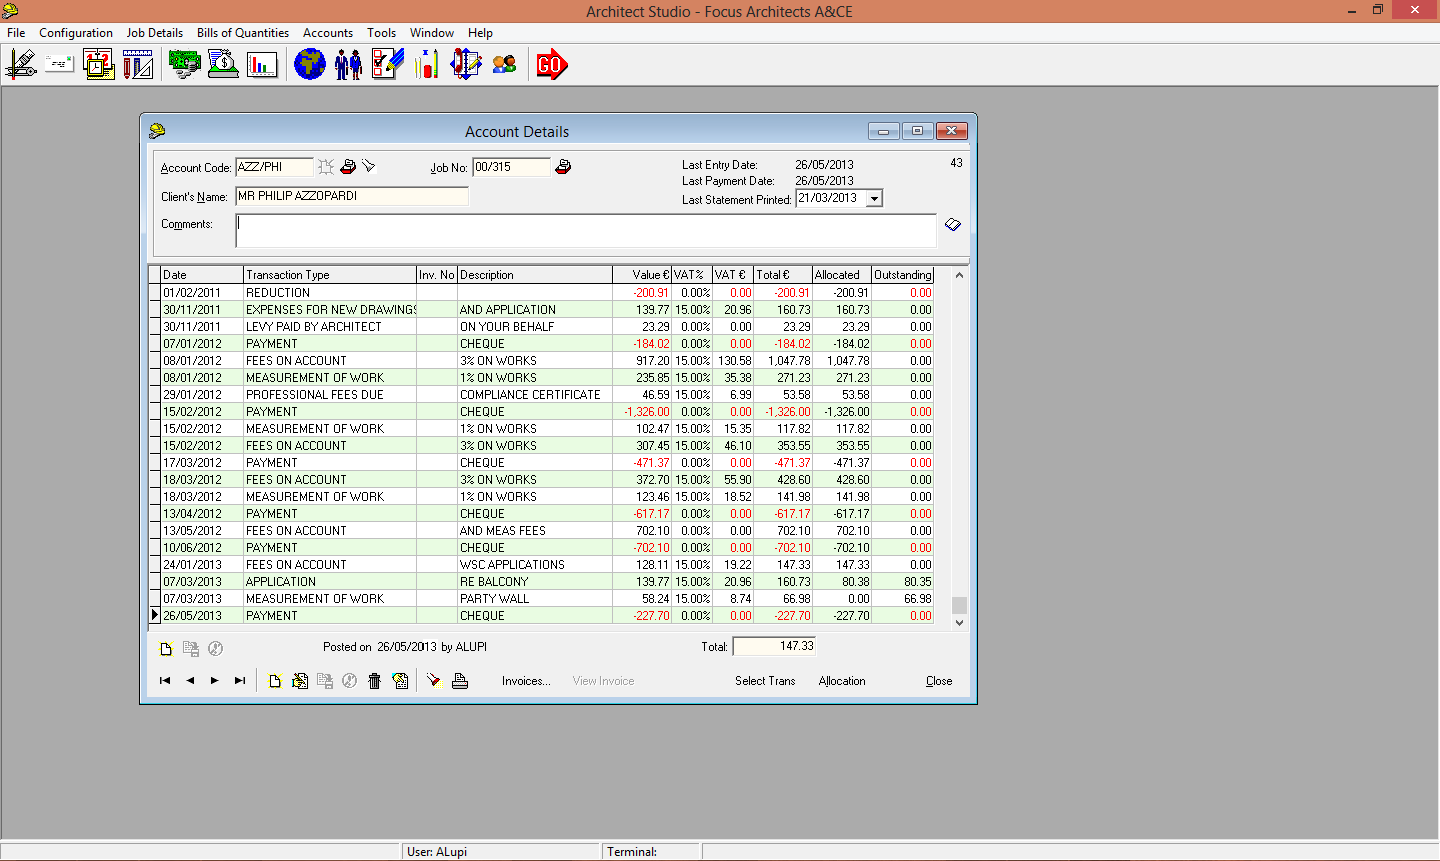Click the printer icon beside Account Code
The image size is (1440, 861).
[x=348, y=166]
